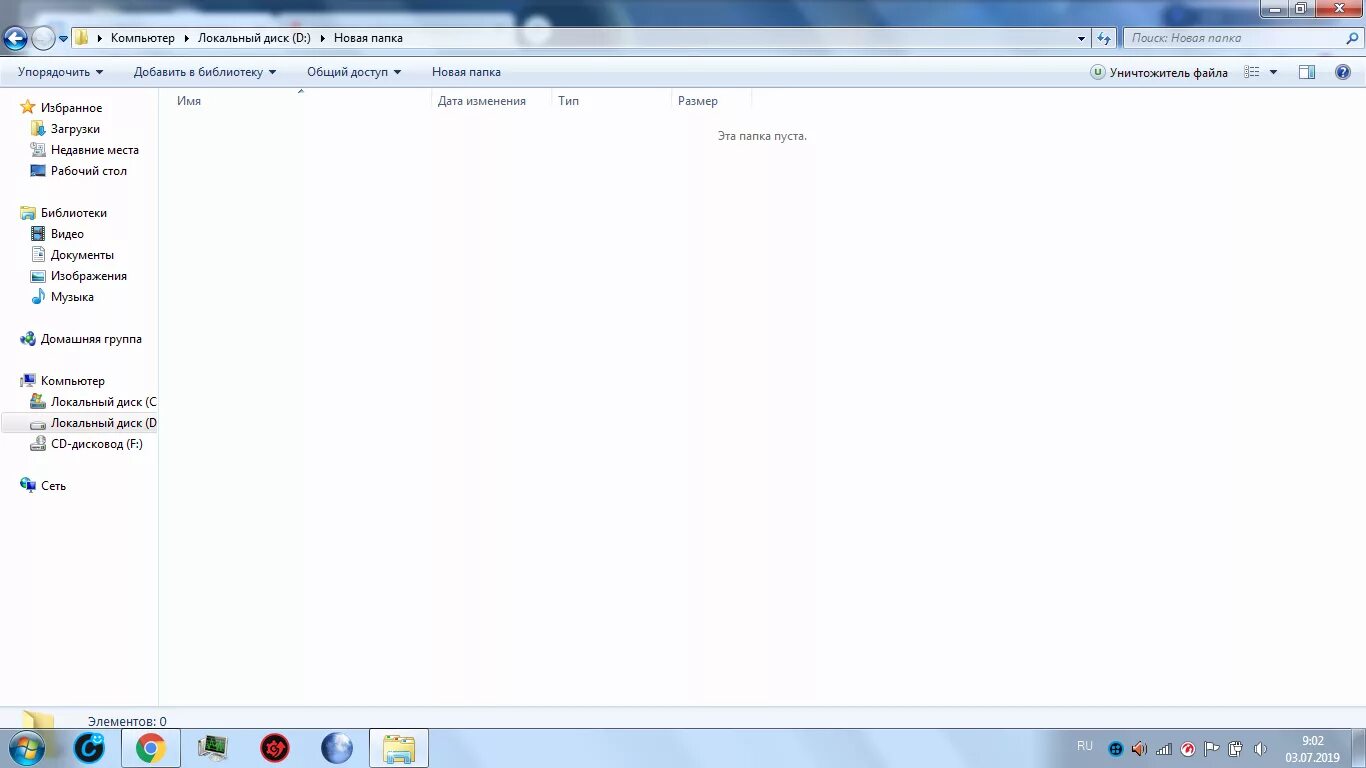
Task: Select Библиотеки in the navigation pane
Action: tap(74, 213)
